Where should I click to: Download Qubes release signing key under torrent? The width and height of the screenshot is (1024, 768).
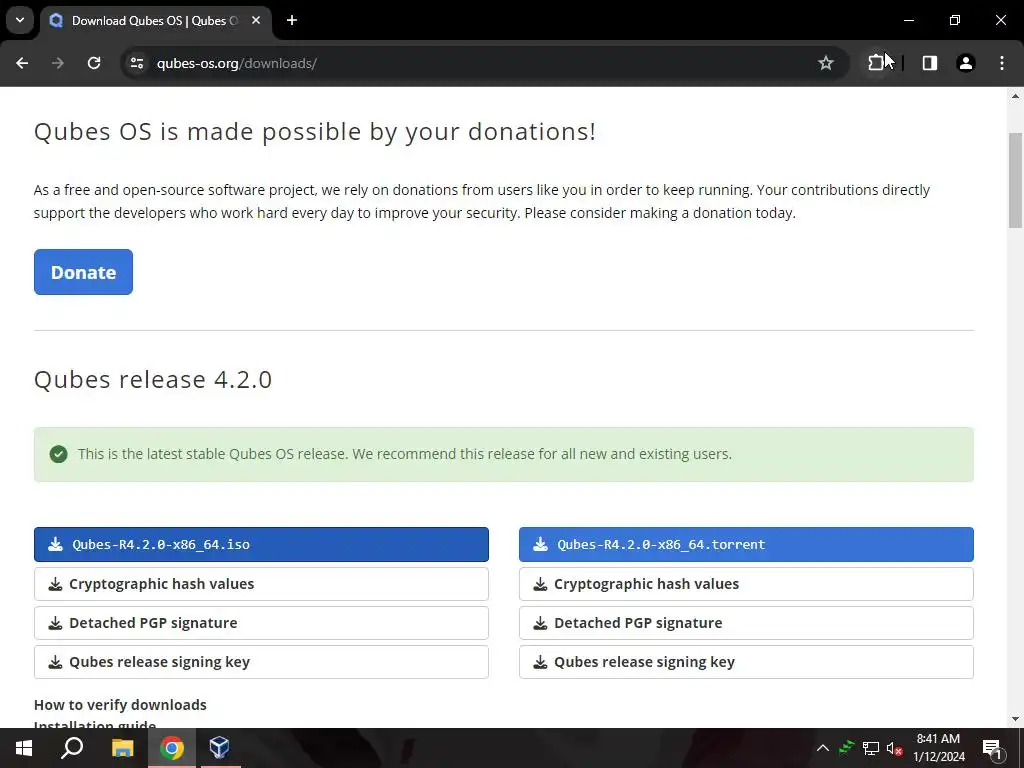(746, 662)
